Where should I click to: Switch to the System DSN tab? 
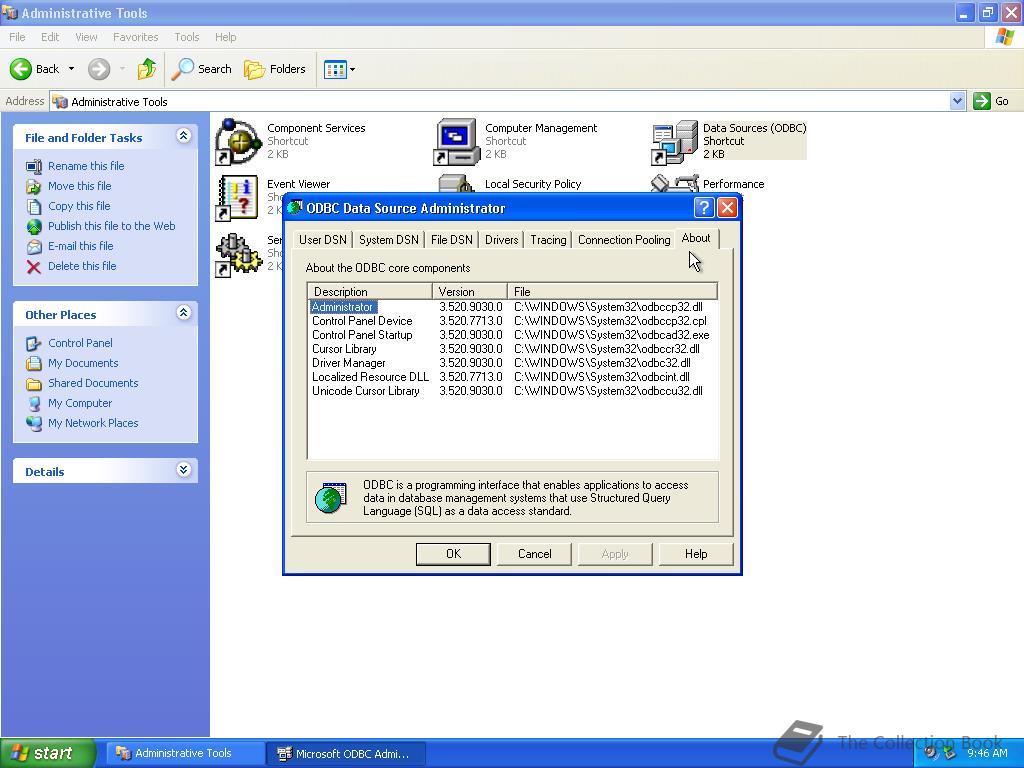point(389,240)
